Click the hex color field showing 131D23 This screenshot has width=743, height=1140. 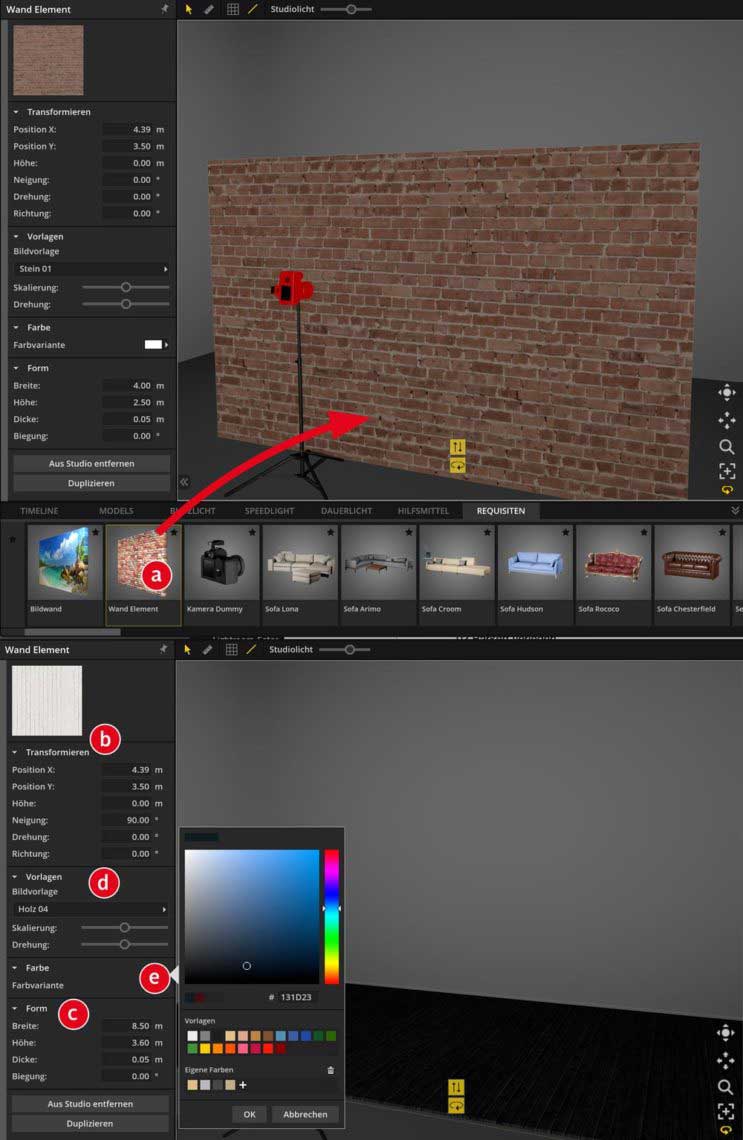point(296,997)
